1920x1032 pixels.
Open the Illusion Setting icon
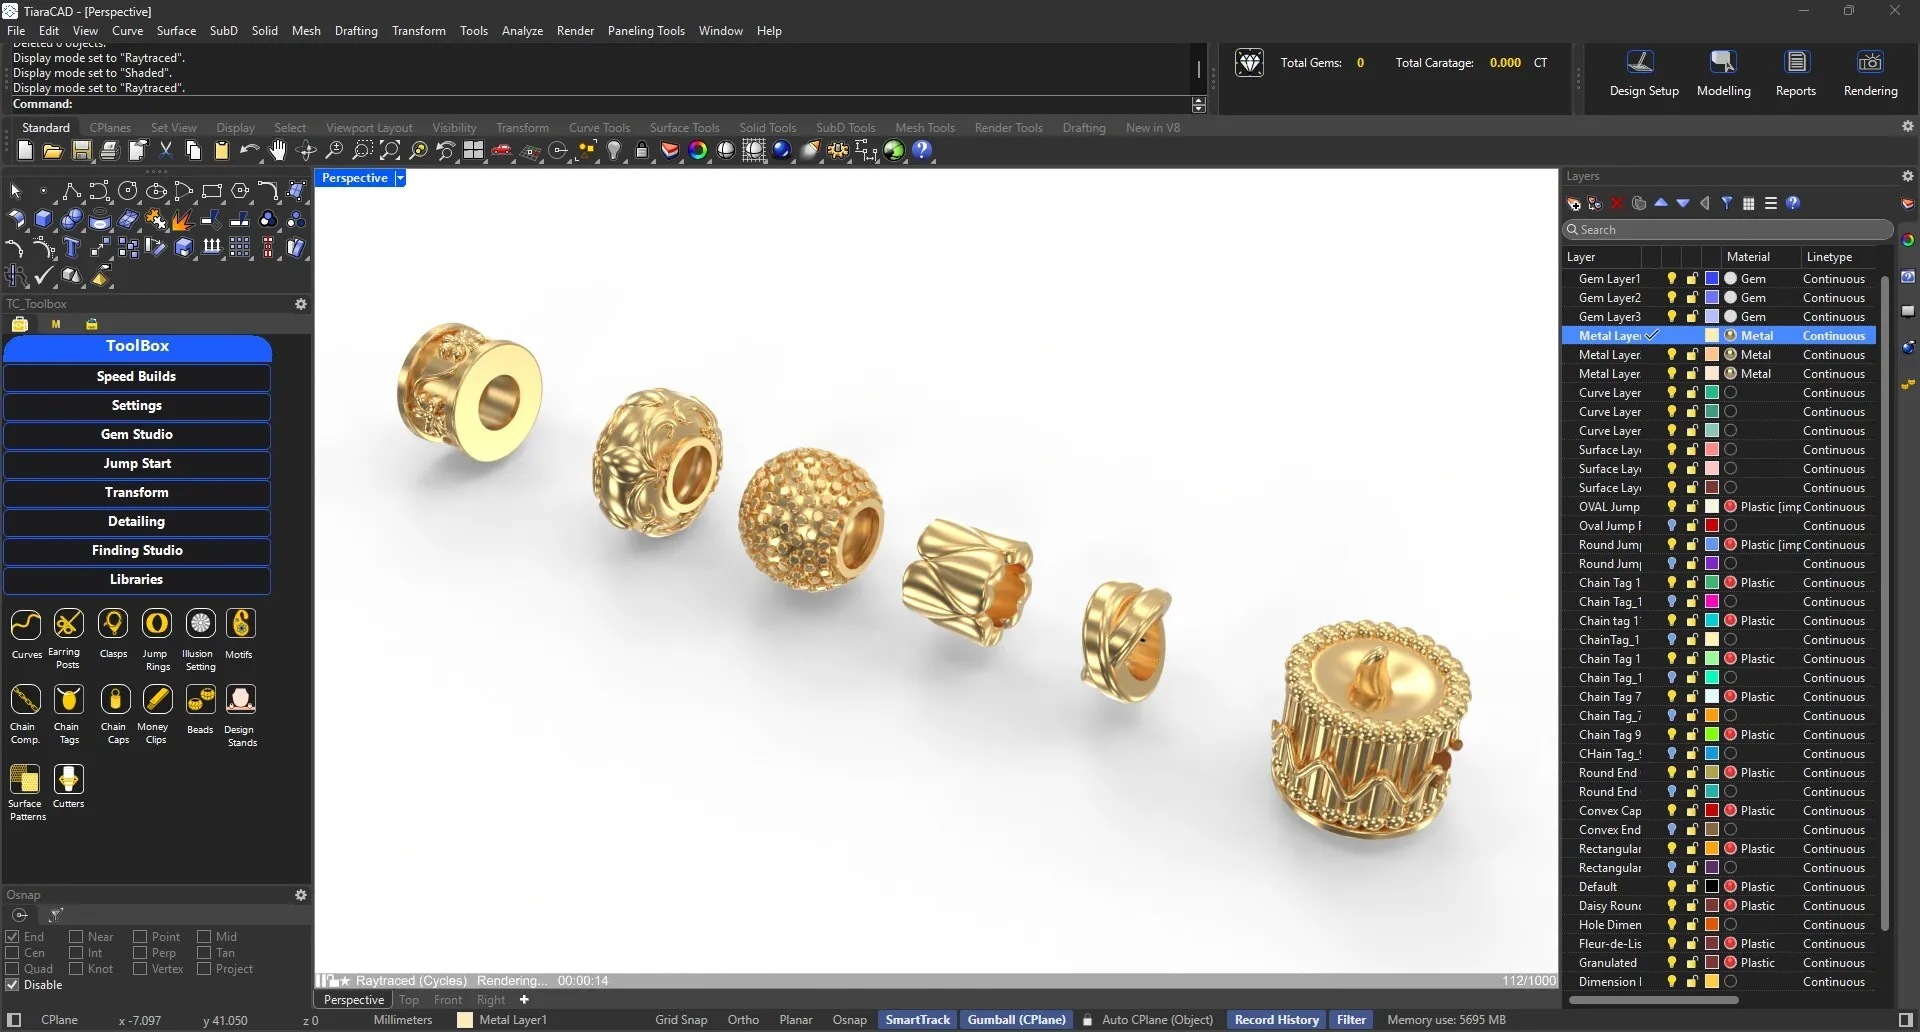tap(200, 624)
